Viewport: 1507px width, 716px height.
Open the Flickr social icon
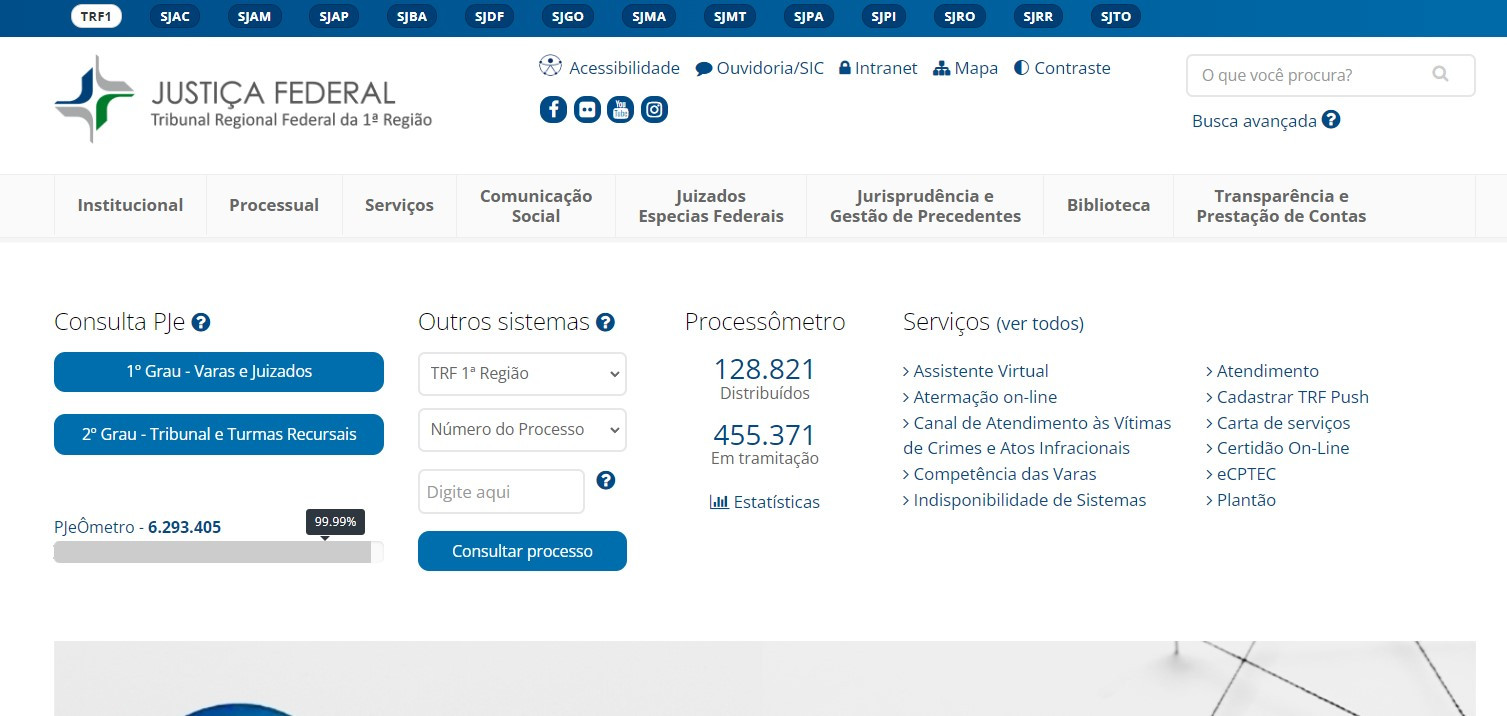coord(587,109)
